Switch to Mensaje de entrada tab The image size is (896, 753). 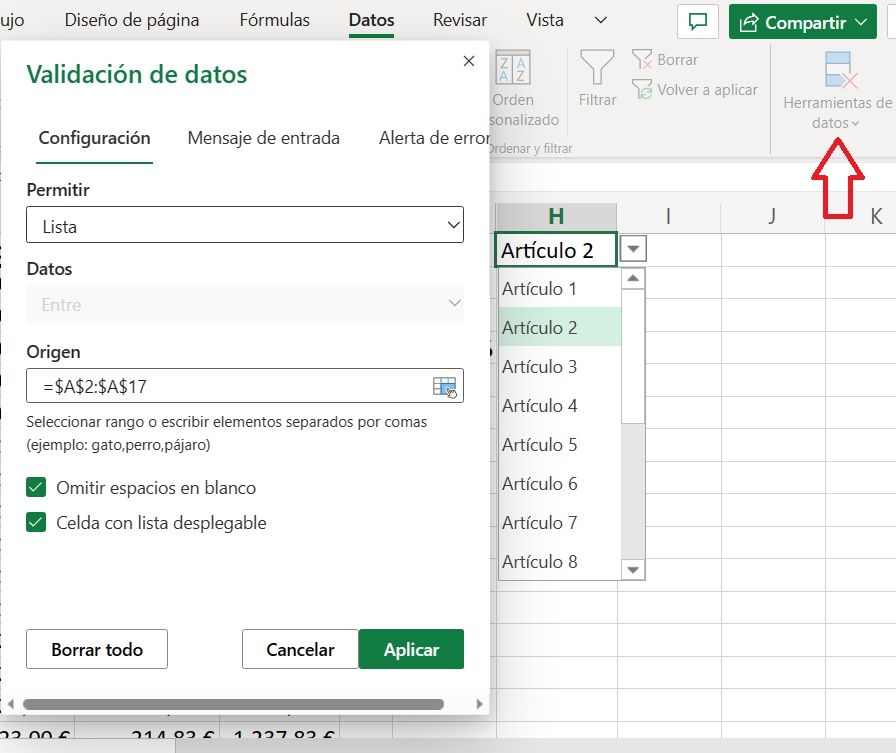(263, 139)
